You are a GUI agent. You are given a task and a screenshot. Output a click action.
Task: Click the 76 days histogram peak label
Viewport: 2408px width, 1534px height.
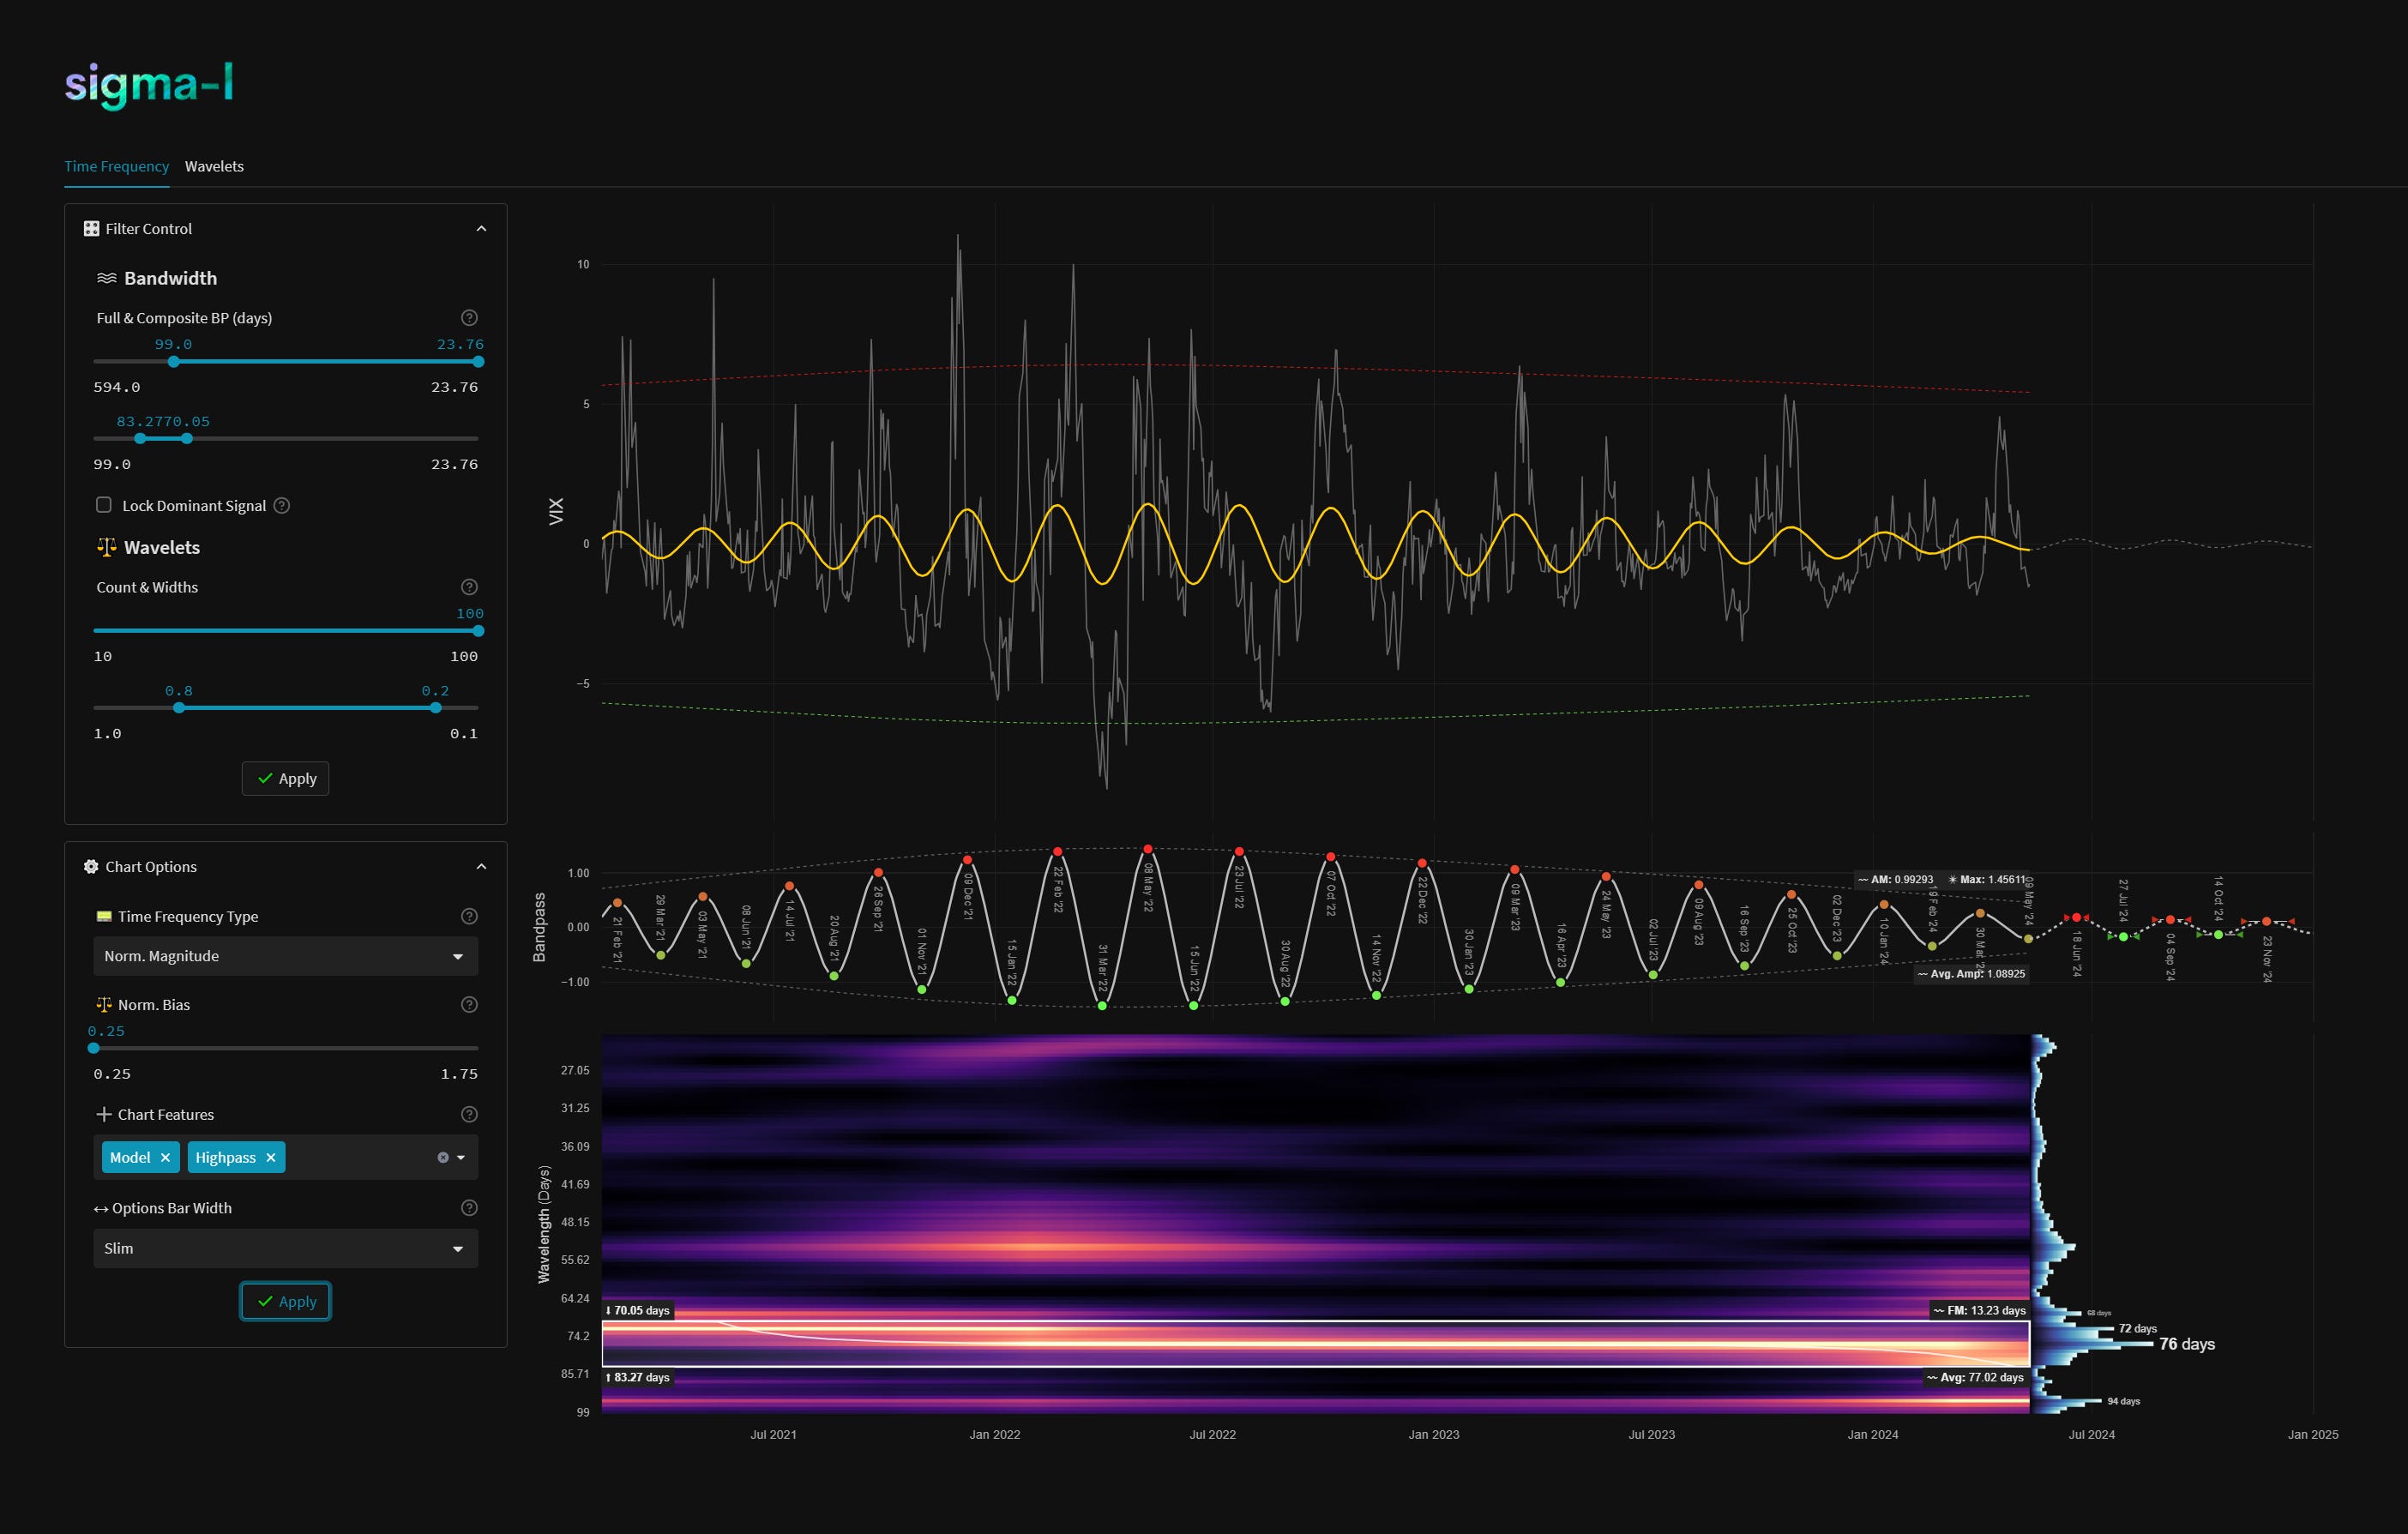[x=2187, y=1344]
